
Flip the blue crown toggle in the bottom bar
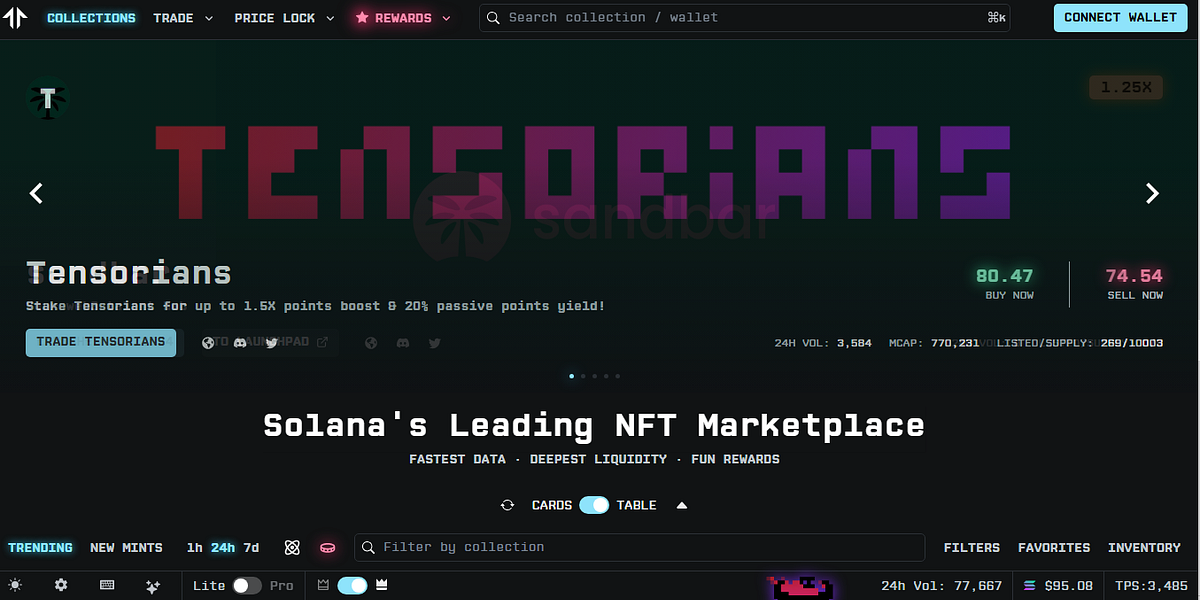[352, 585]
